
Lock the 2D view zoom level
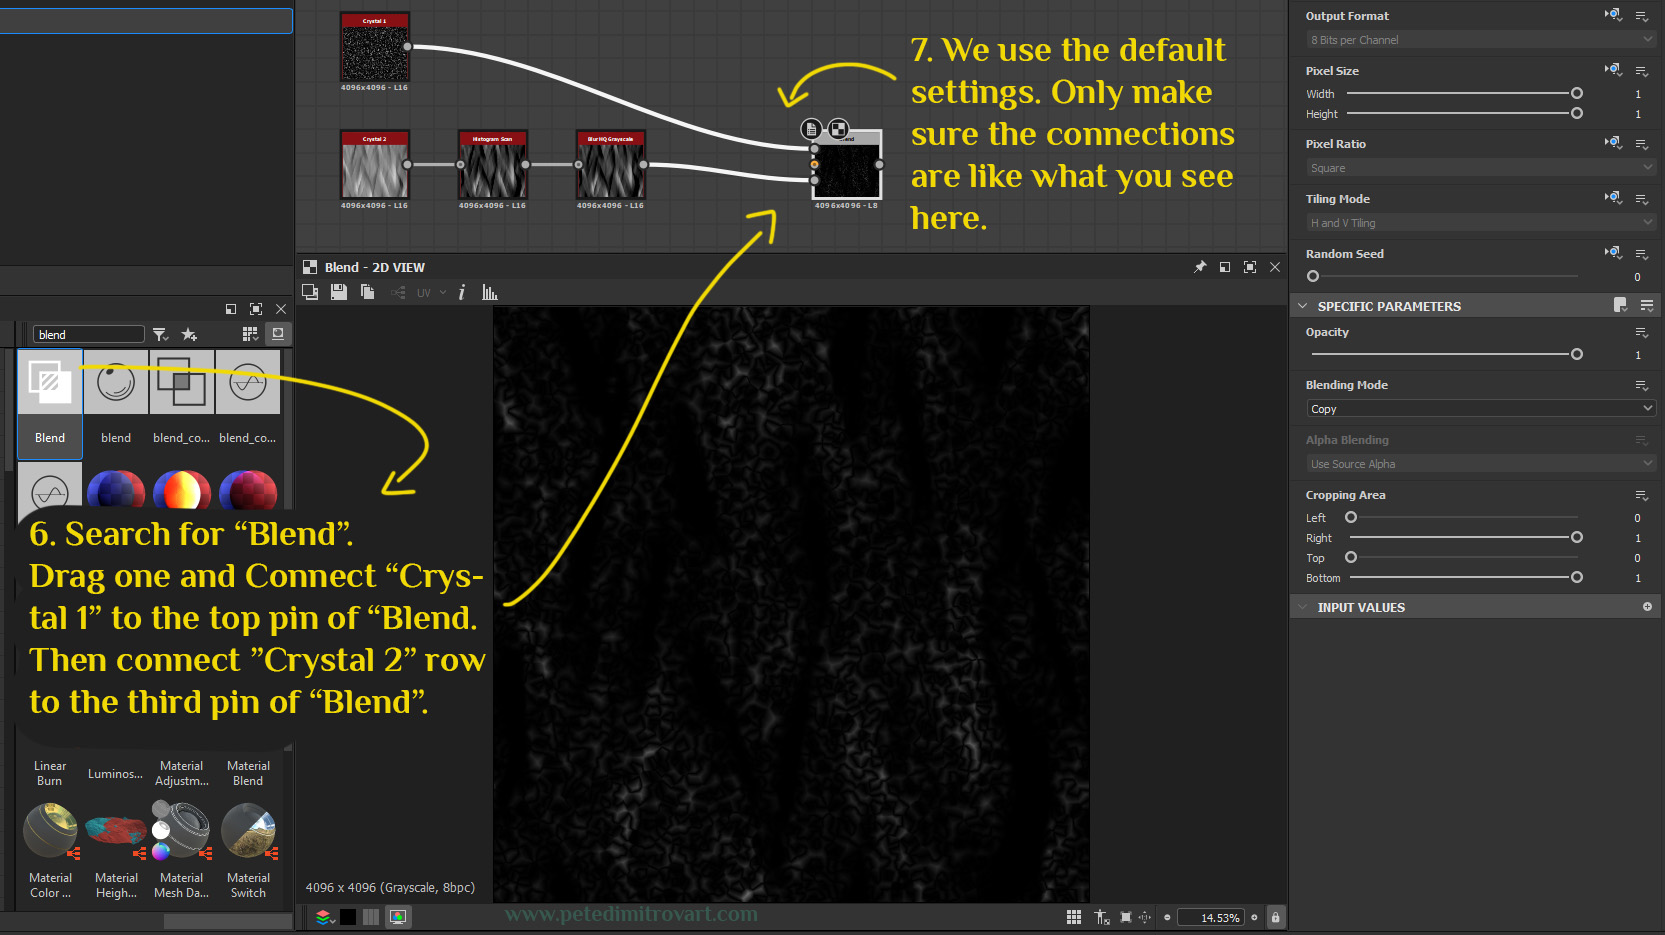click(x=1276, y=917)
